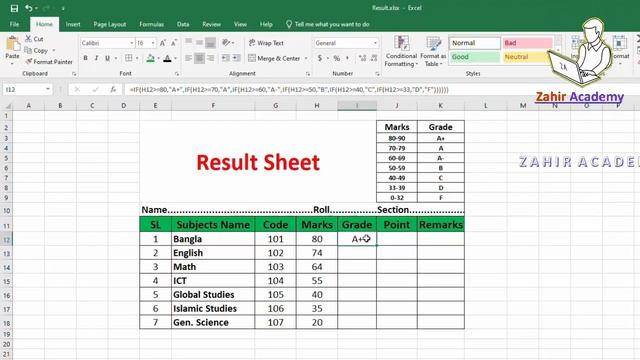Open the fill color dropdown arrow
This screenshot has width=640, height=360.
[158, 58]
